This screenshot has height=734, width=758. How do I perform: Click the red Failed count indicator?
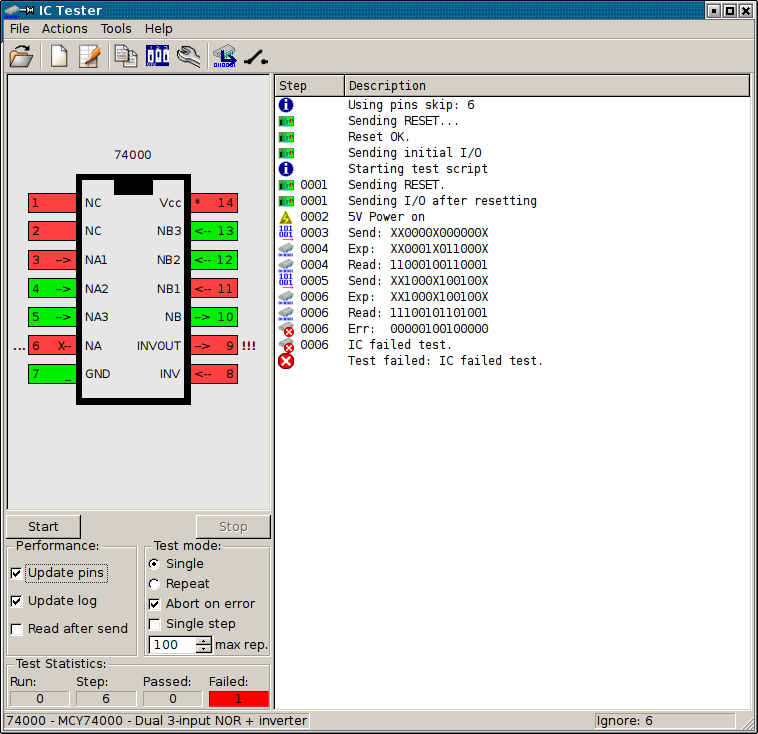pos(238,699)
